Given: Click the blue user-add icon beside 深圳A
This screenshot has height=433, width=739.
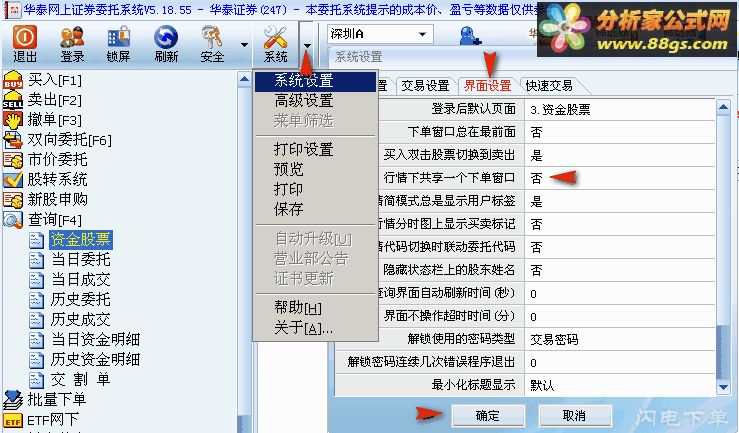Looking at the screenshot, I should [x=470, y=35].
